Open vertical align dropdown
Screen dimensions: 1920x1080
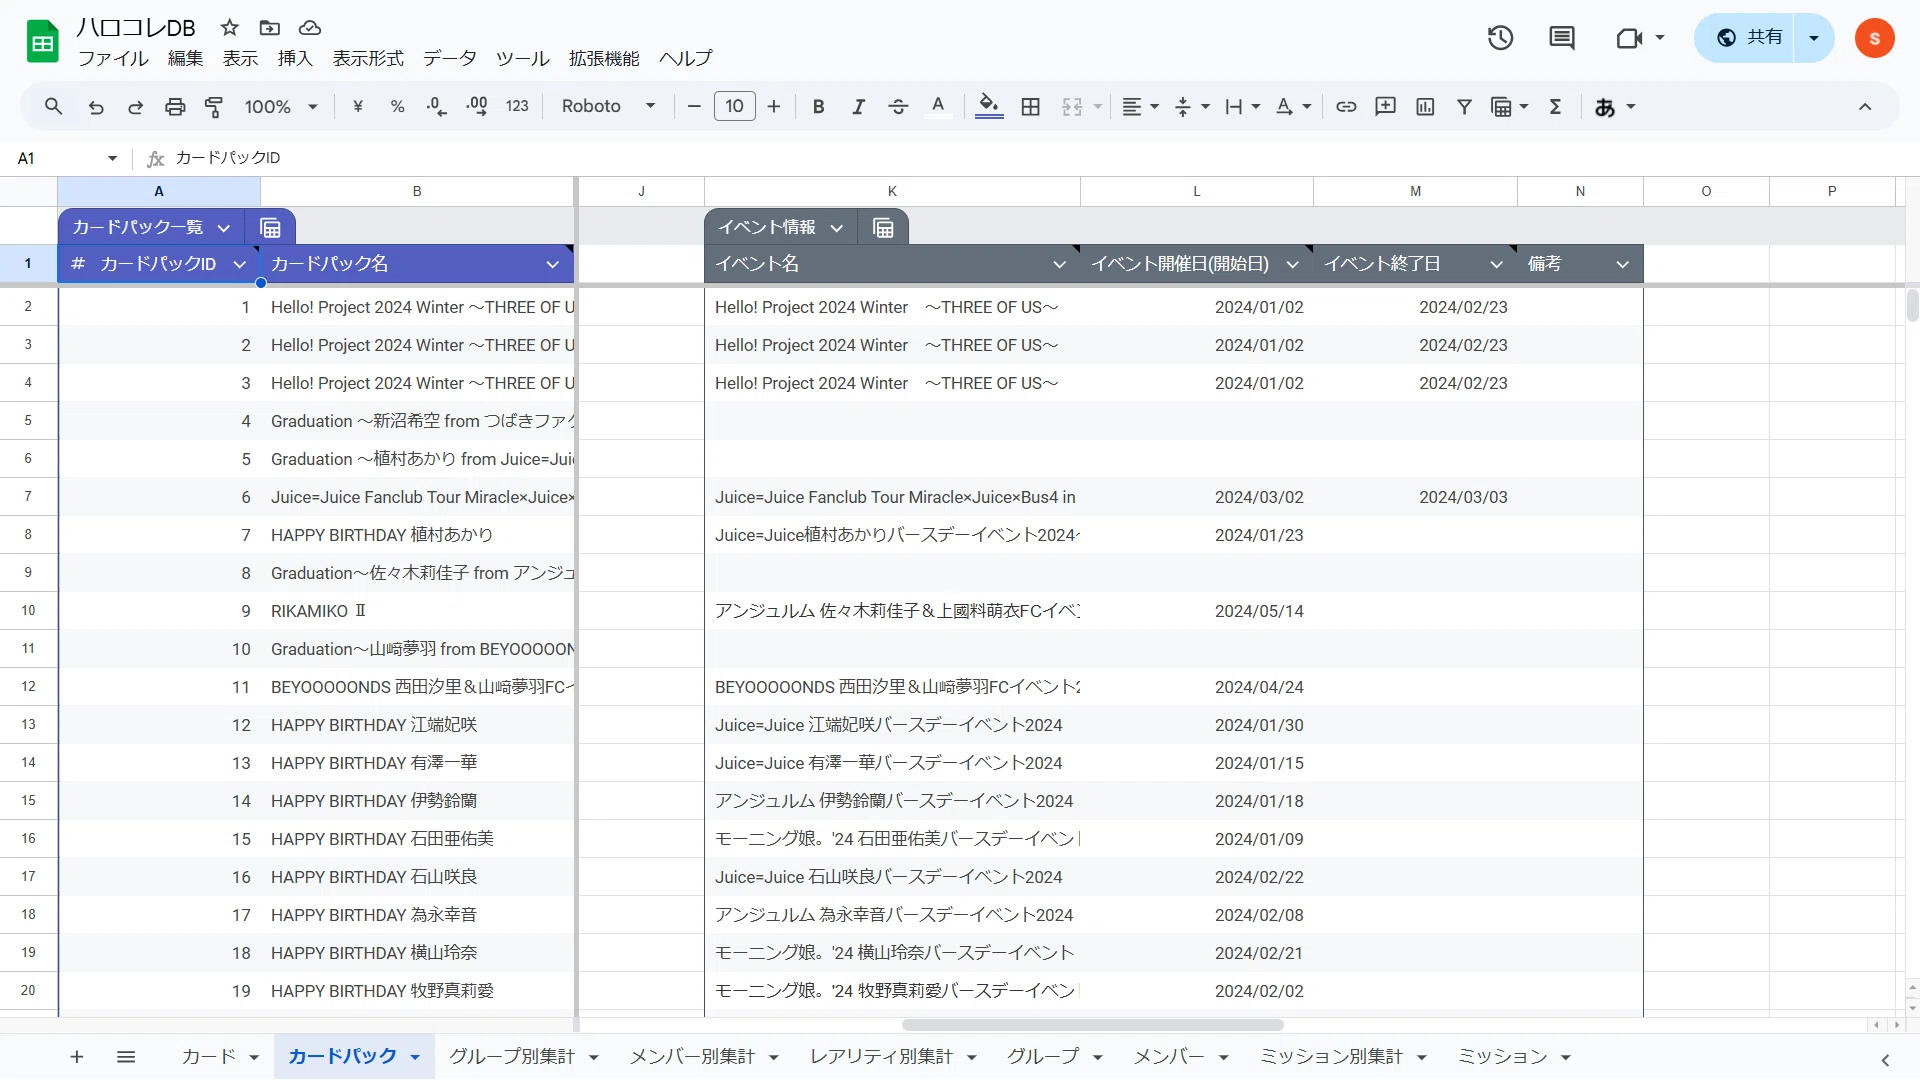[1192, 106]
